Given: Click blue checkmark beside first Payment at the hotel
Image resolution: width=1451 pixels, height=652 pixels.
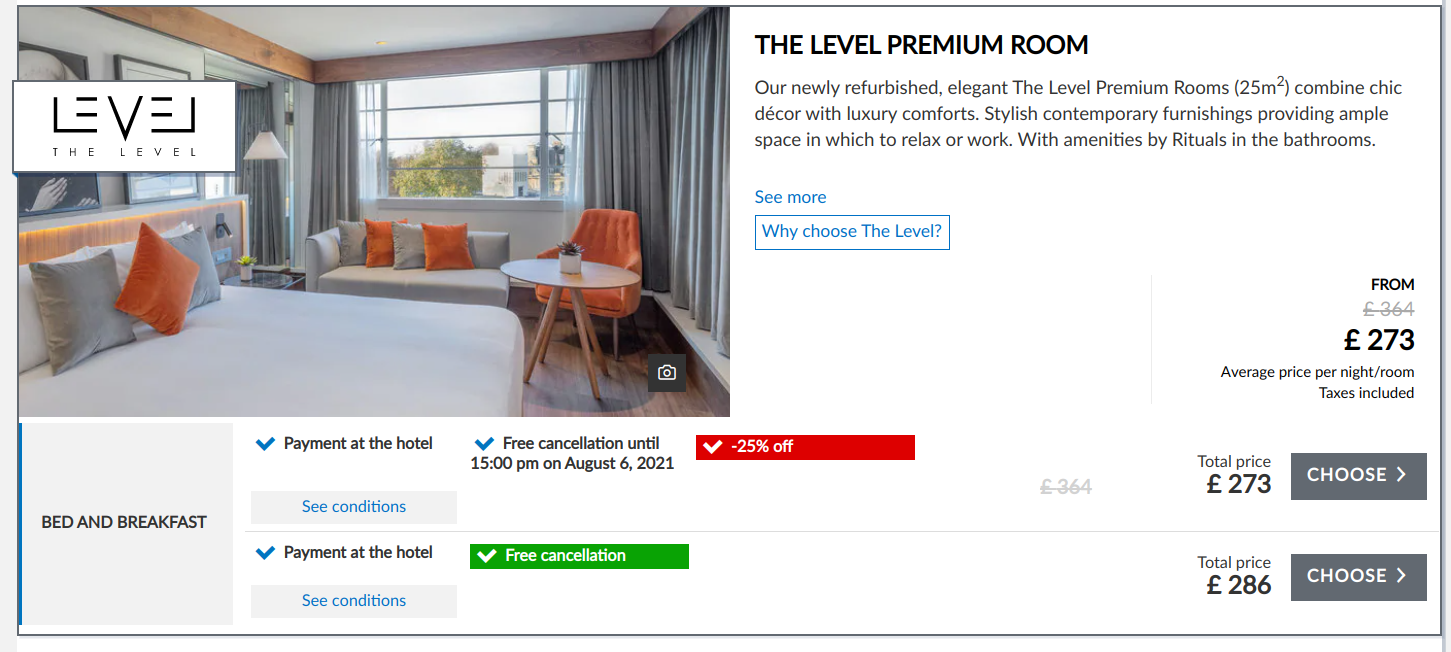Looking at the screenshot, I should (x=266, y=444).
